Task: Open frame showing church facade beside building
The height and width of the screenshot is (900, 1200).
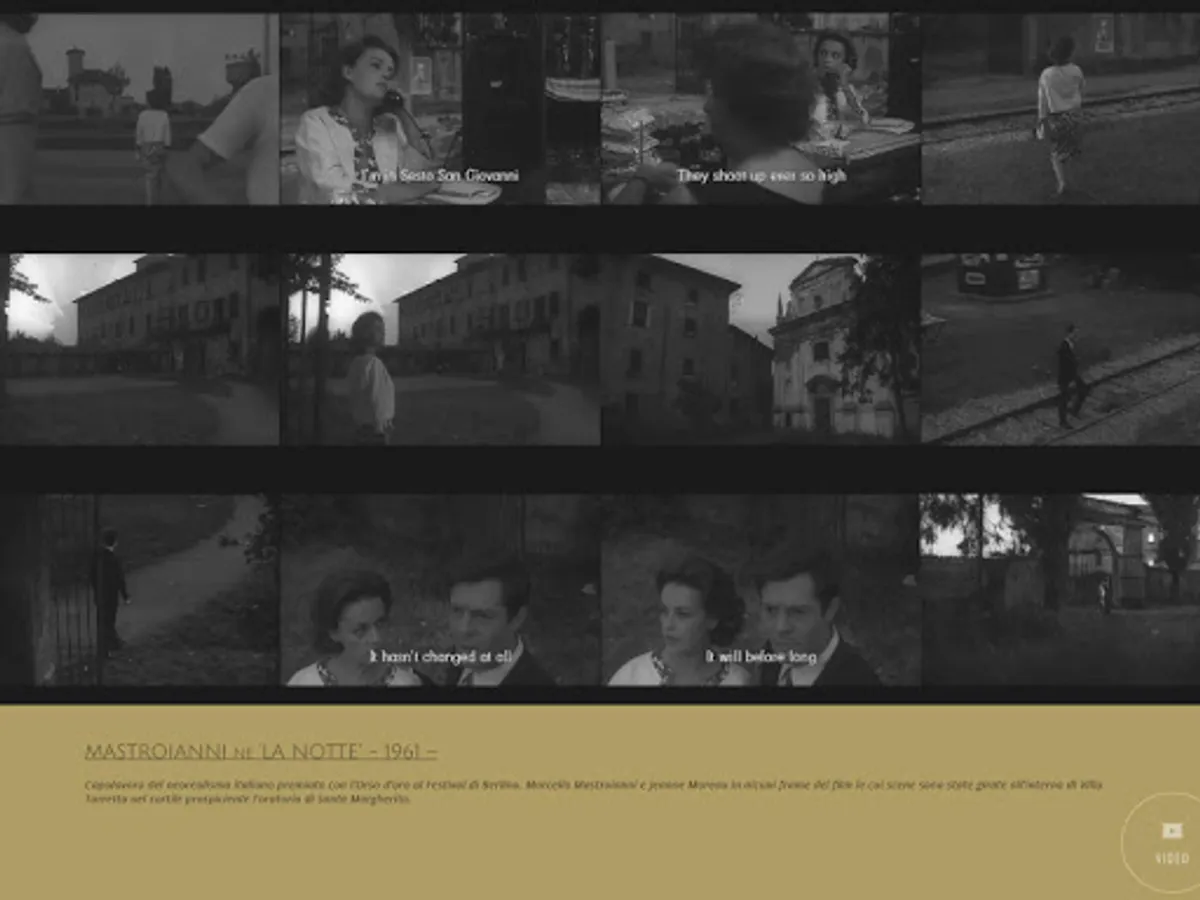Action: click(x=760, y=349)
